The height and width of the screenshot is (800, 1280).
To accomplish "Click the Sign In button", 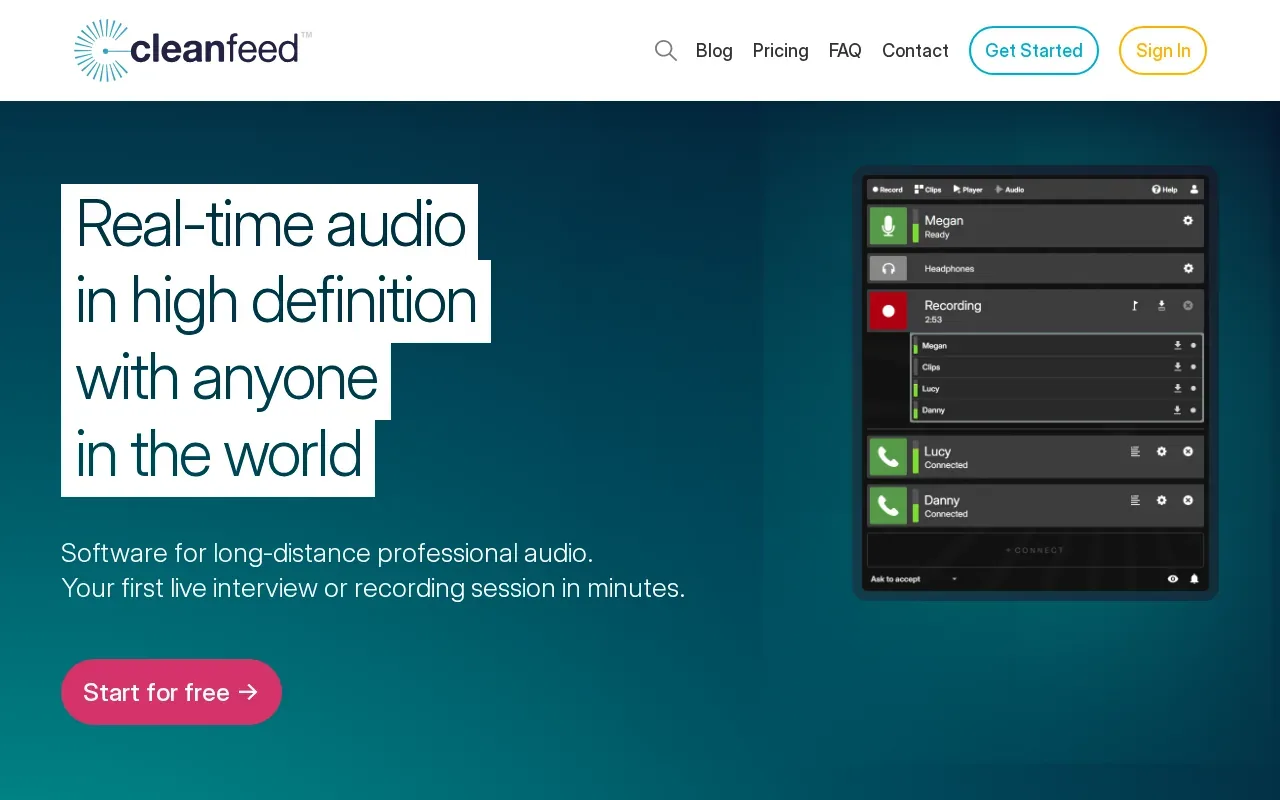I will click(1163, 50).
